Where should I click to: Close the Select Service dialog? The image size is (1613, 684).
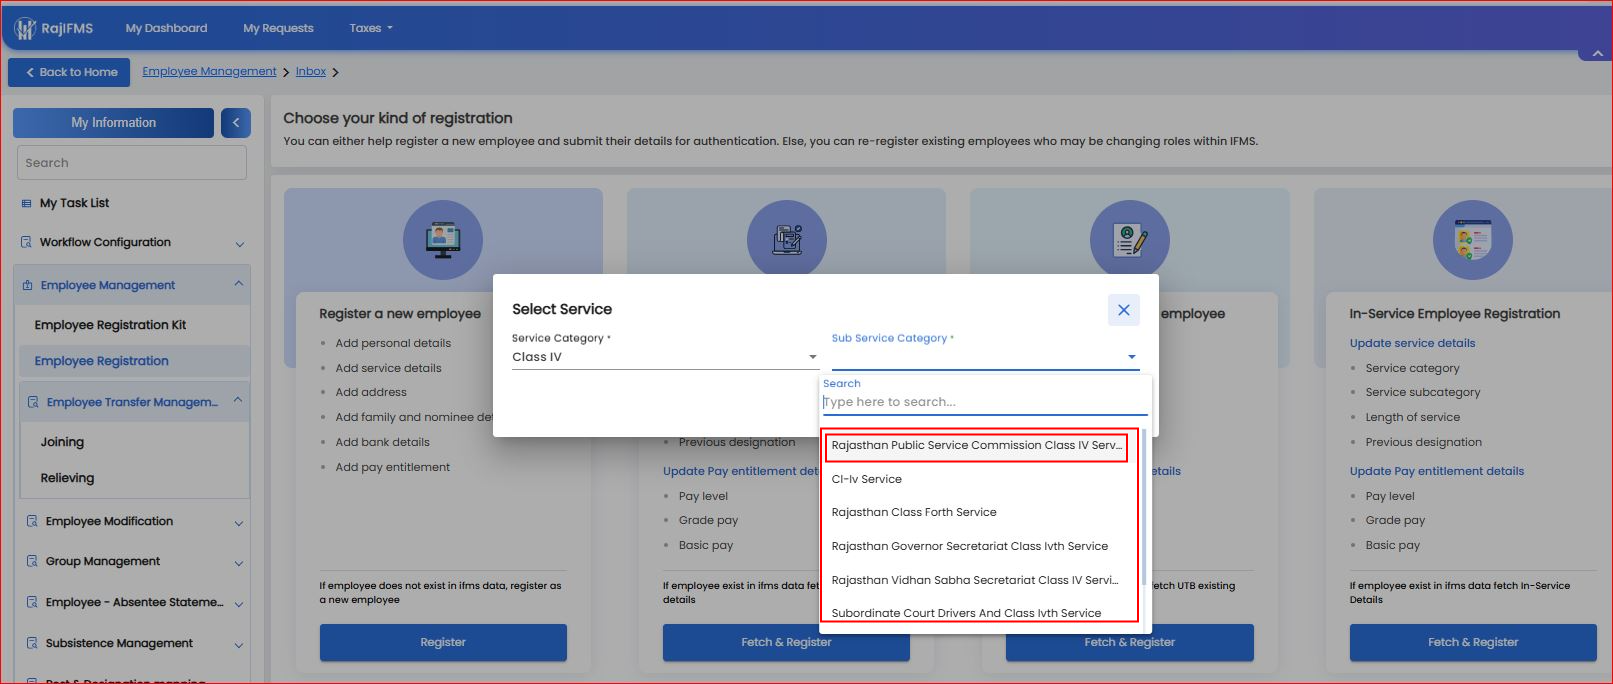click(x=1124, y=310)
